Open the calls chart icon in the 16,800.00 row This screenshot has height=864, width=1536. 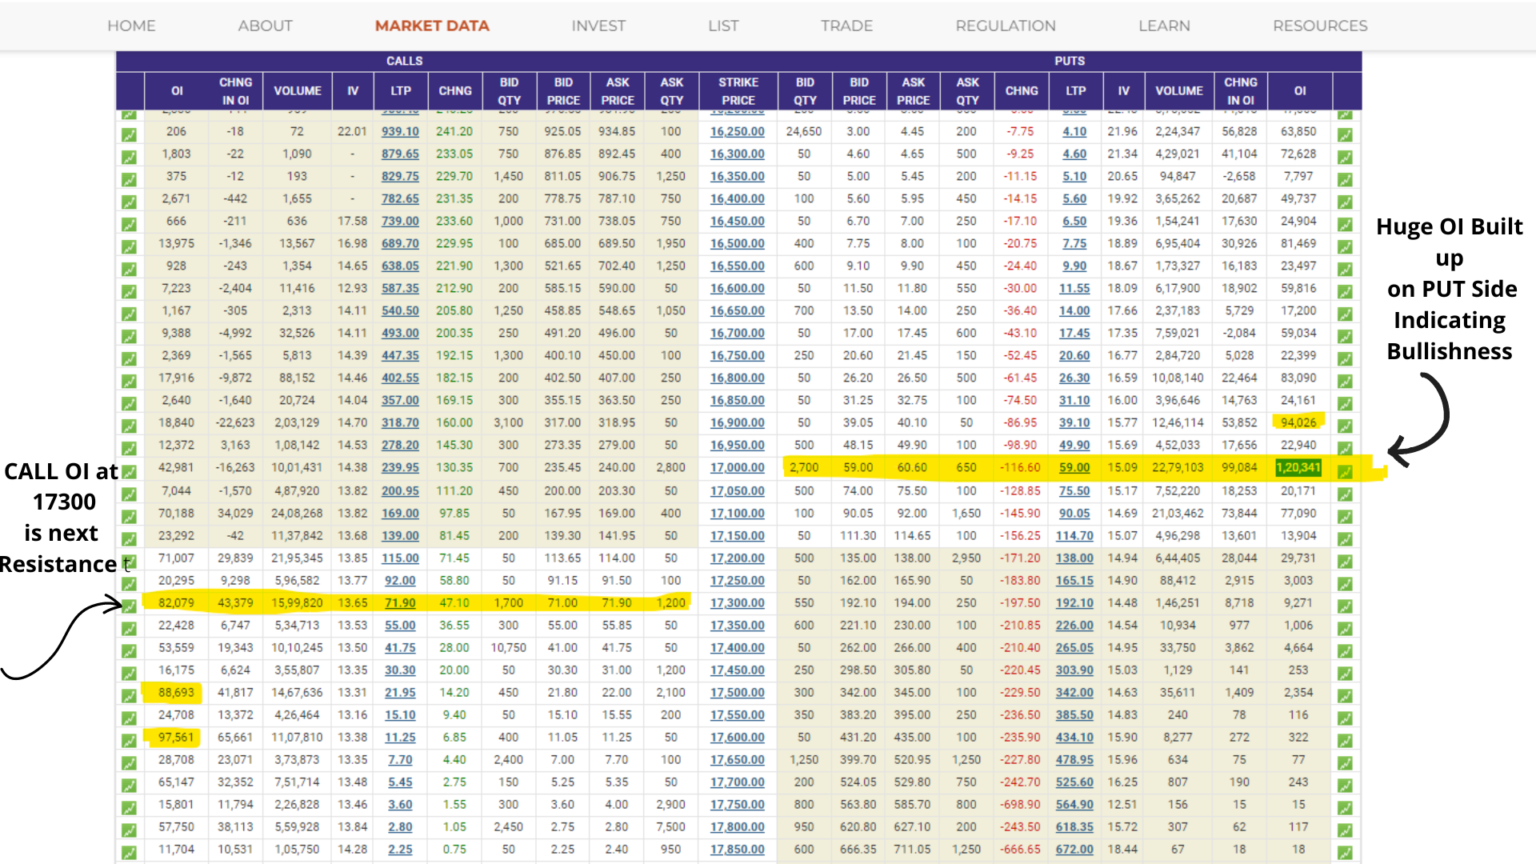tap(129, 382)
